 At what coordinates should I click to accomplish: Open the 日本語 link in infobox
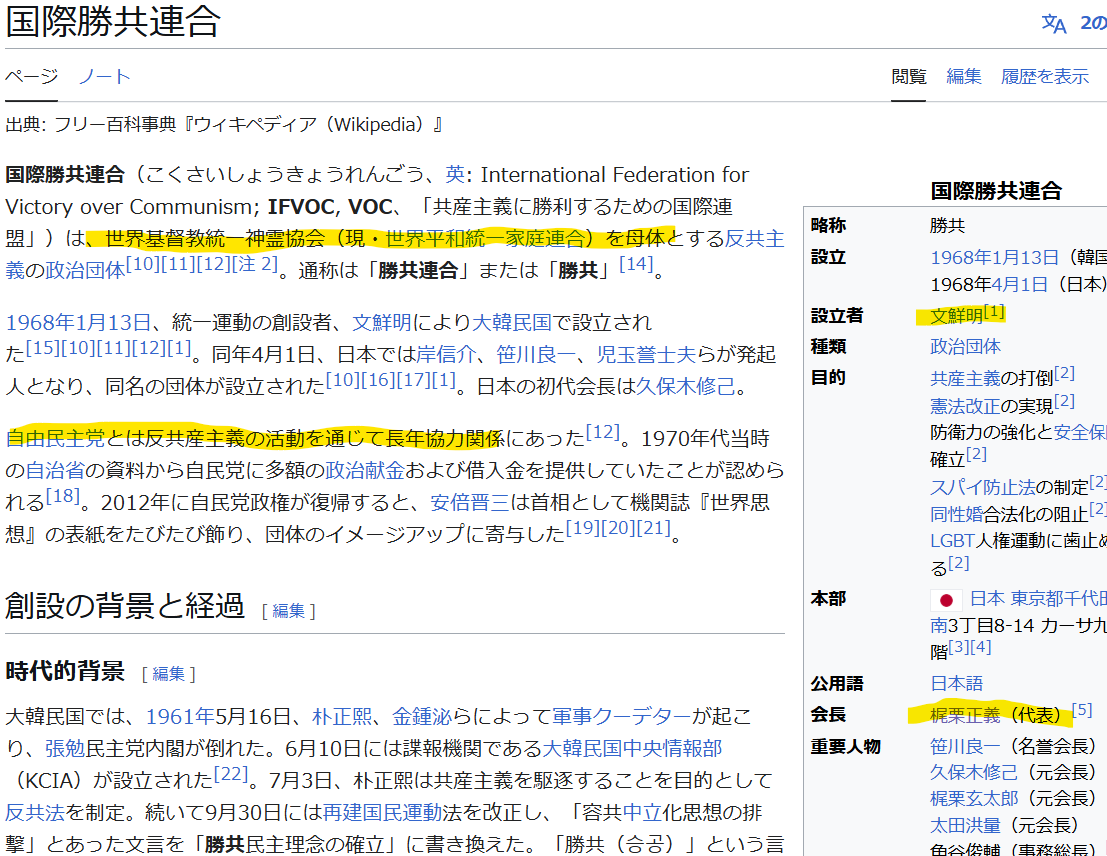click(957, 683)
